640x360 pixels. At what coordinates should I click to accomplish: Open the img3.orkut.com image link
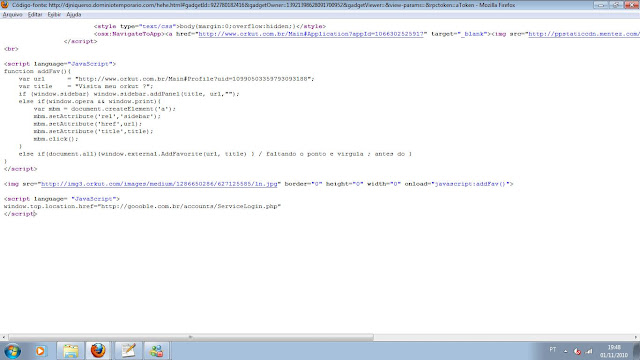coord(159,184)
